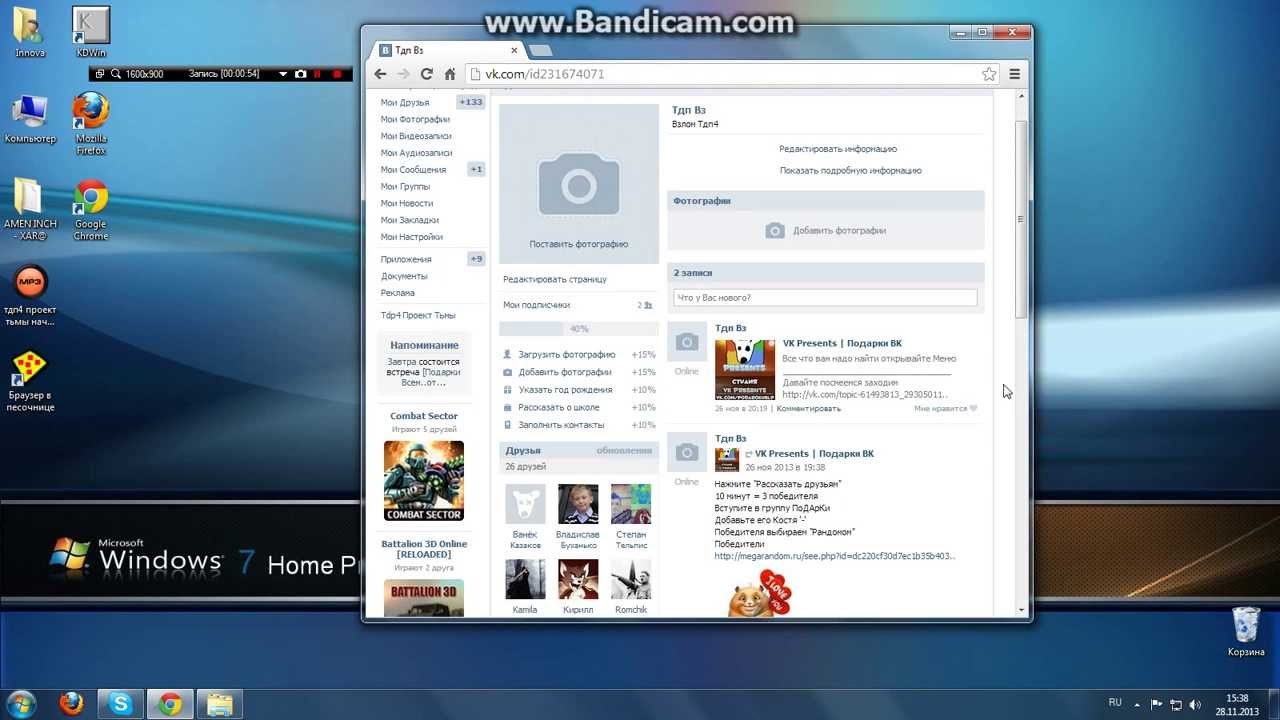Click the Windows Start button

point(21,703)
